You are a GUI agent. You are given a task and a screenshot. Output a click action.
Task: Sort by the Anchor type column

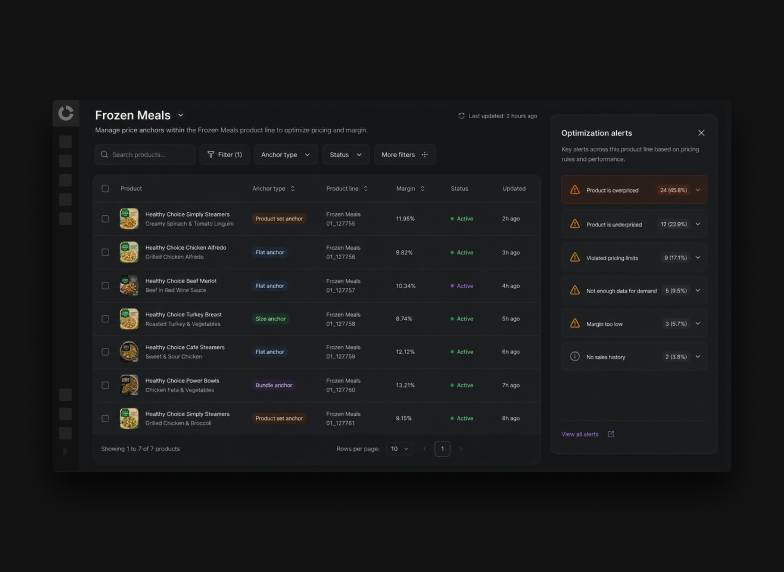tap(292, 188)
